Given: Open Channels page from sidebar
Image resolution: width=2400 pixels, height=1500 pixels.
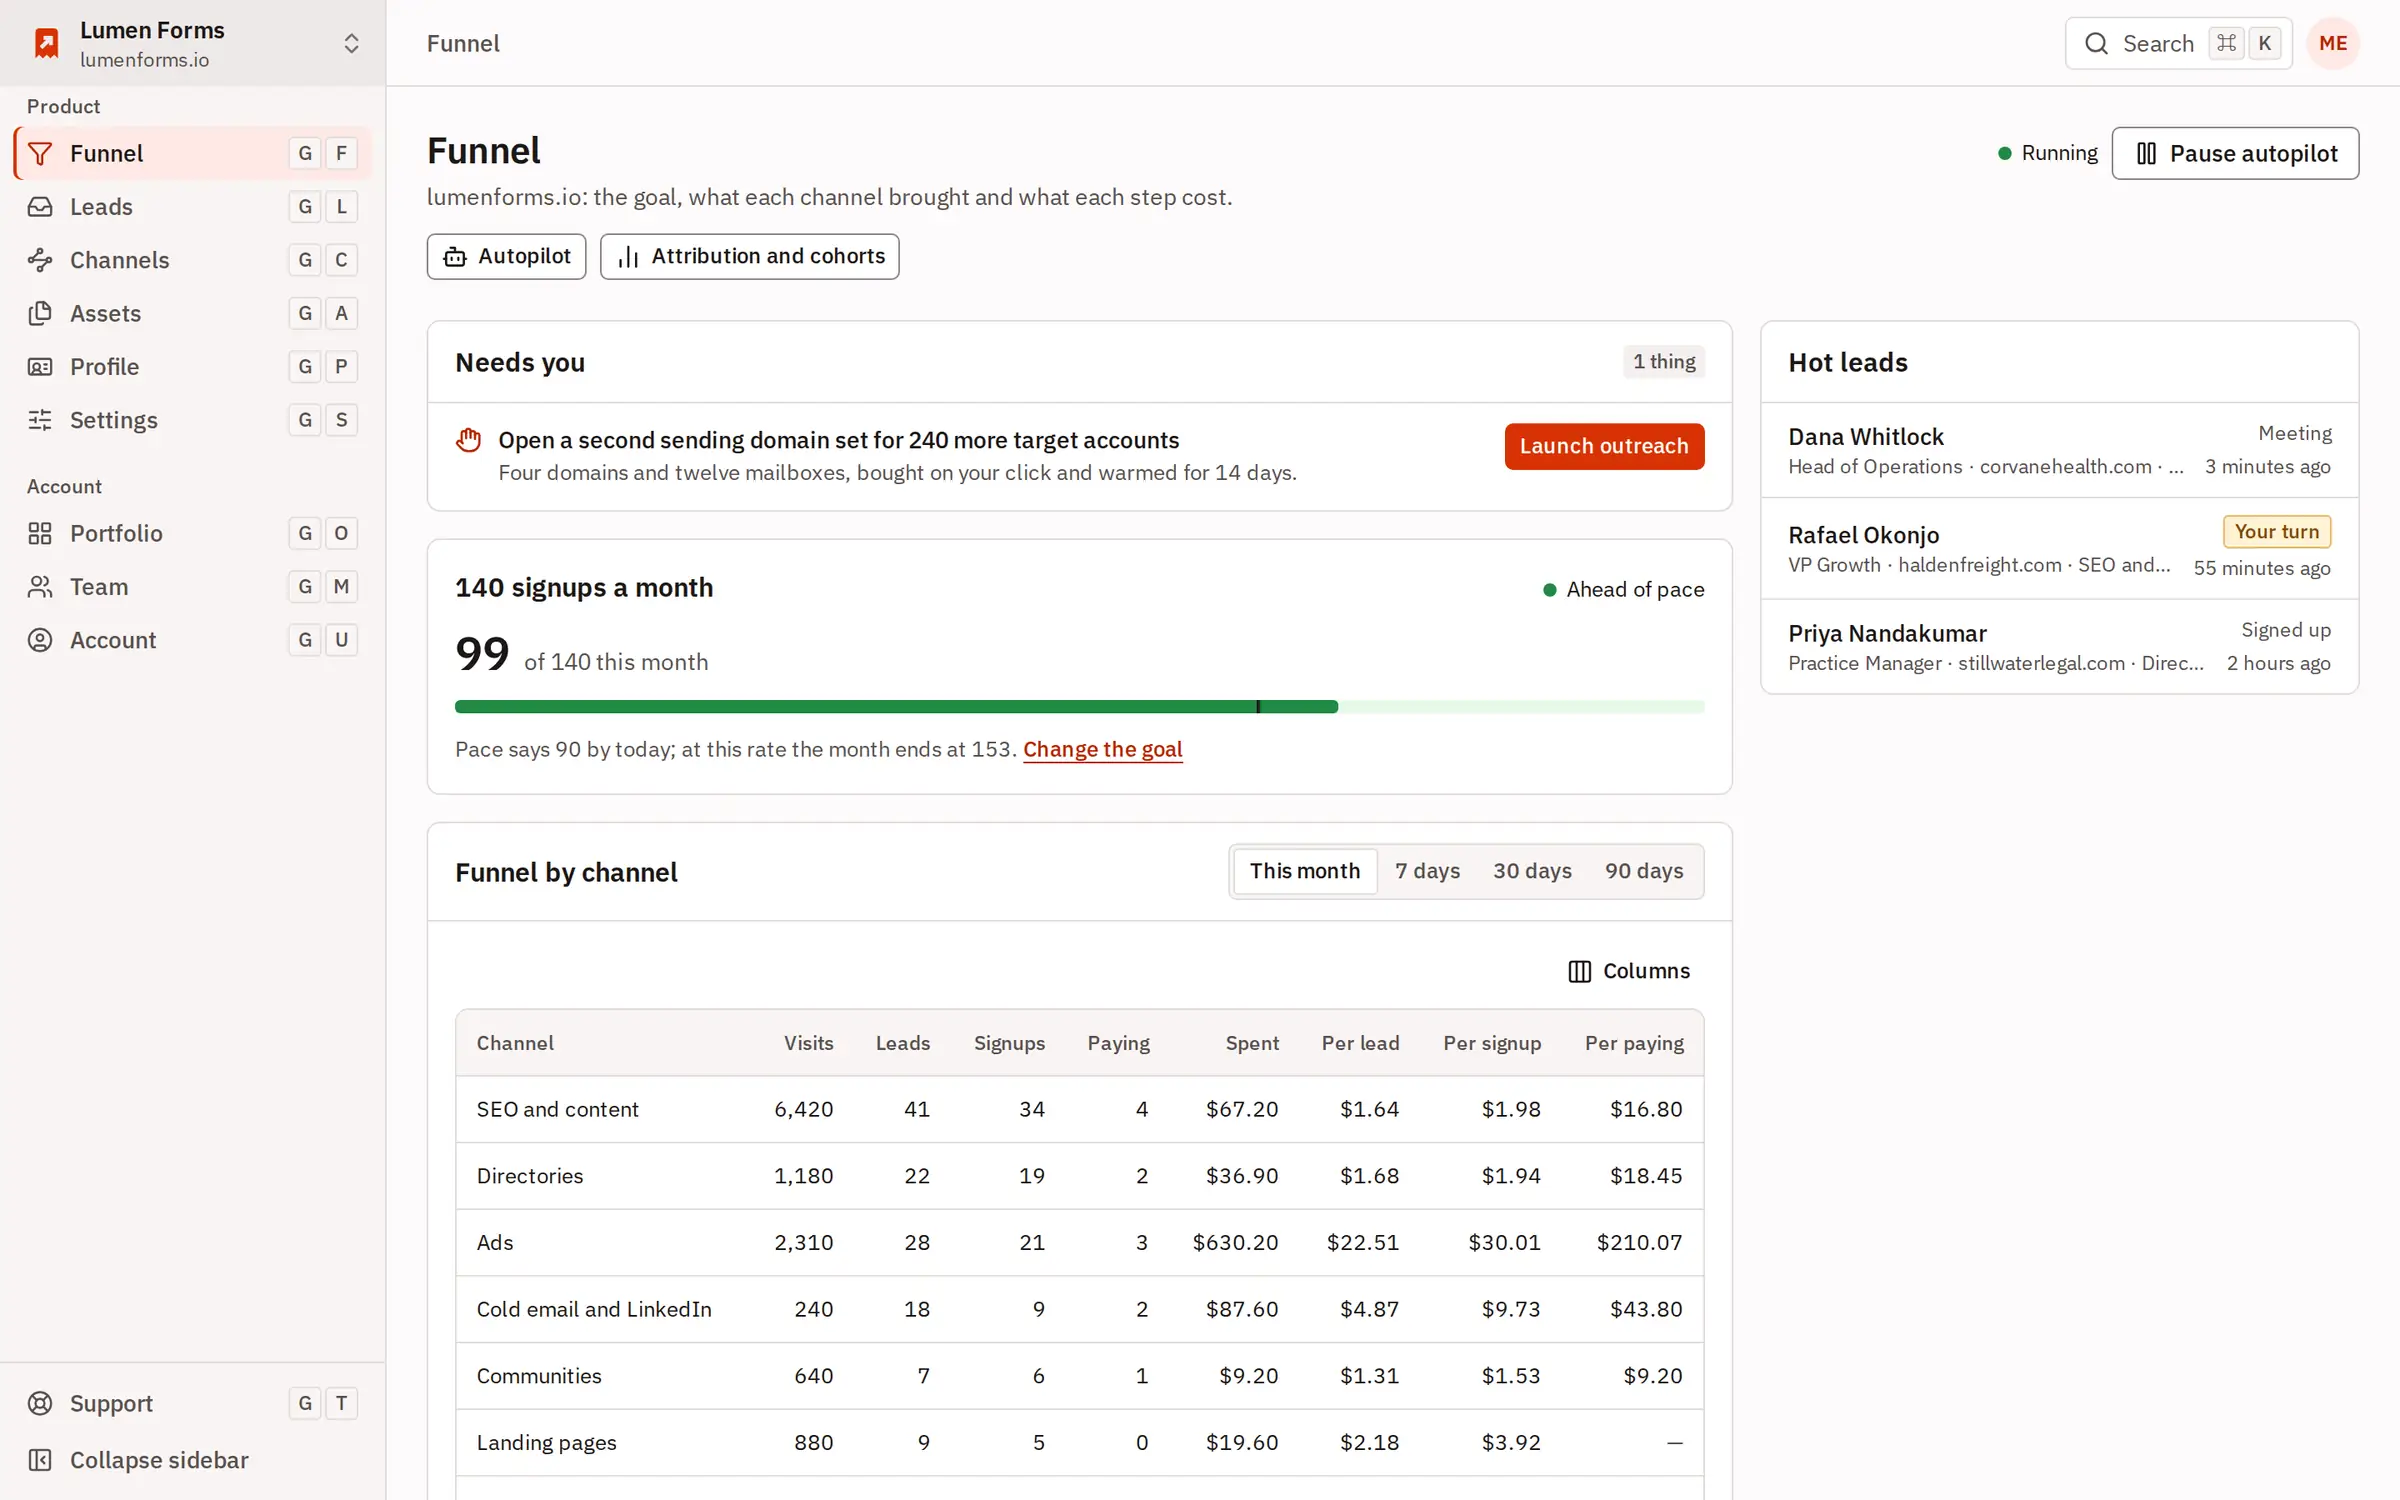Looking at the screenshot, I should (193, 260).
